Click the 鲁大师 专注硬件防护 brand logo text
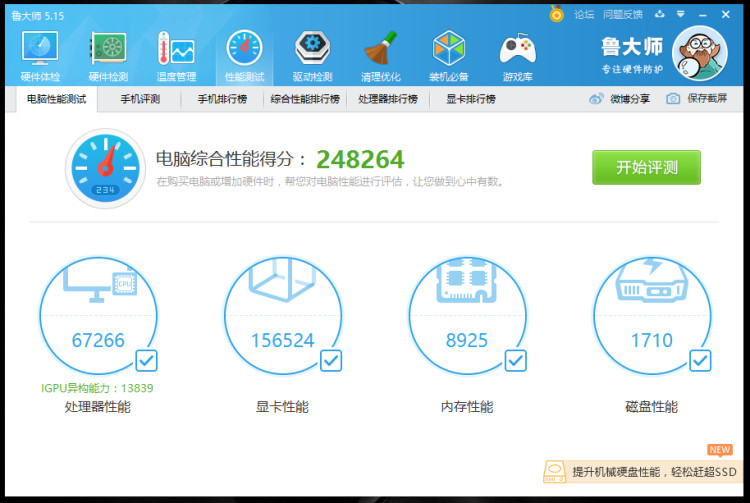 point(632,55)
